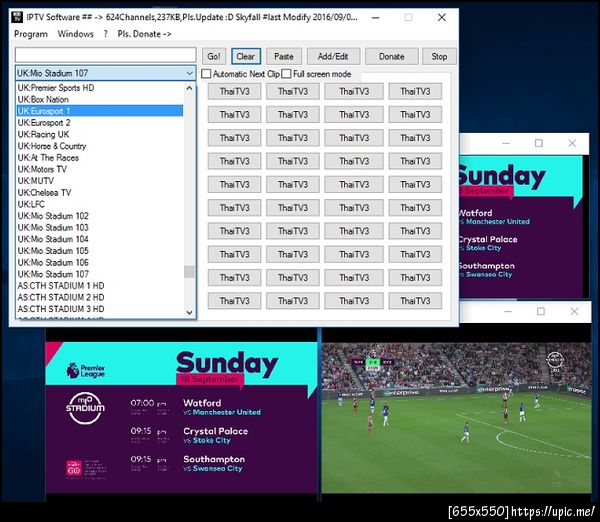Screen dimensions: 600x522
Task: Click the channel list scrollbar thumb
Action: [189, 272]
